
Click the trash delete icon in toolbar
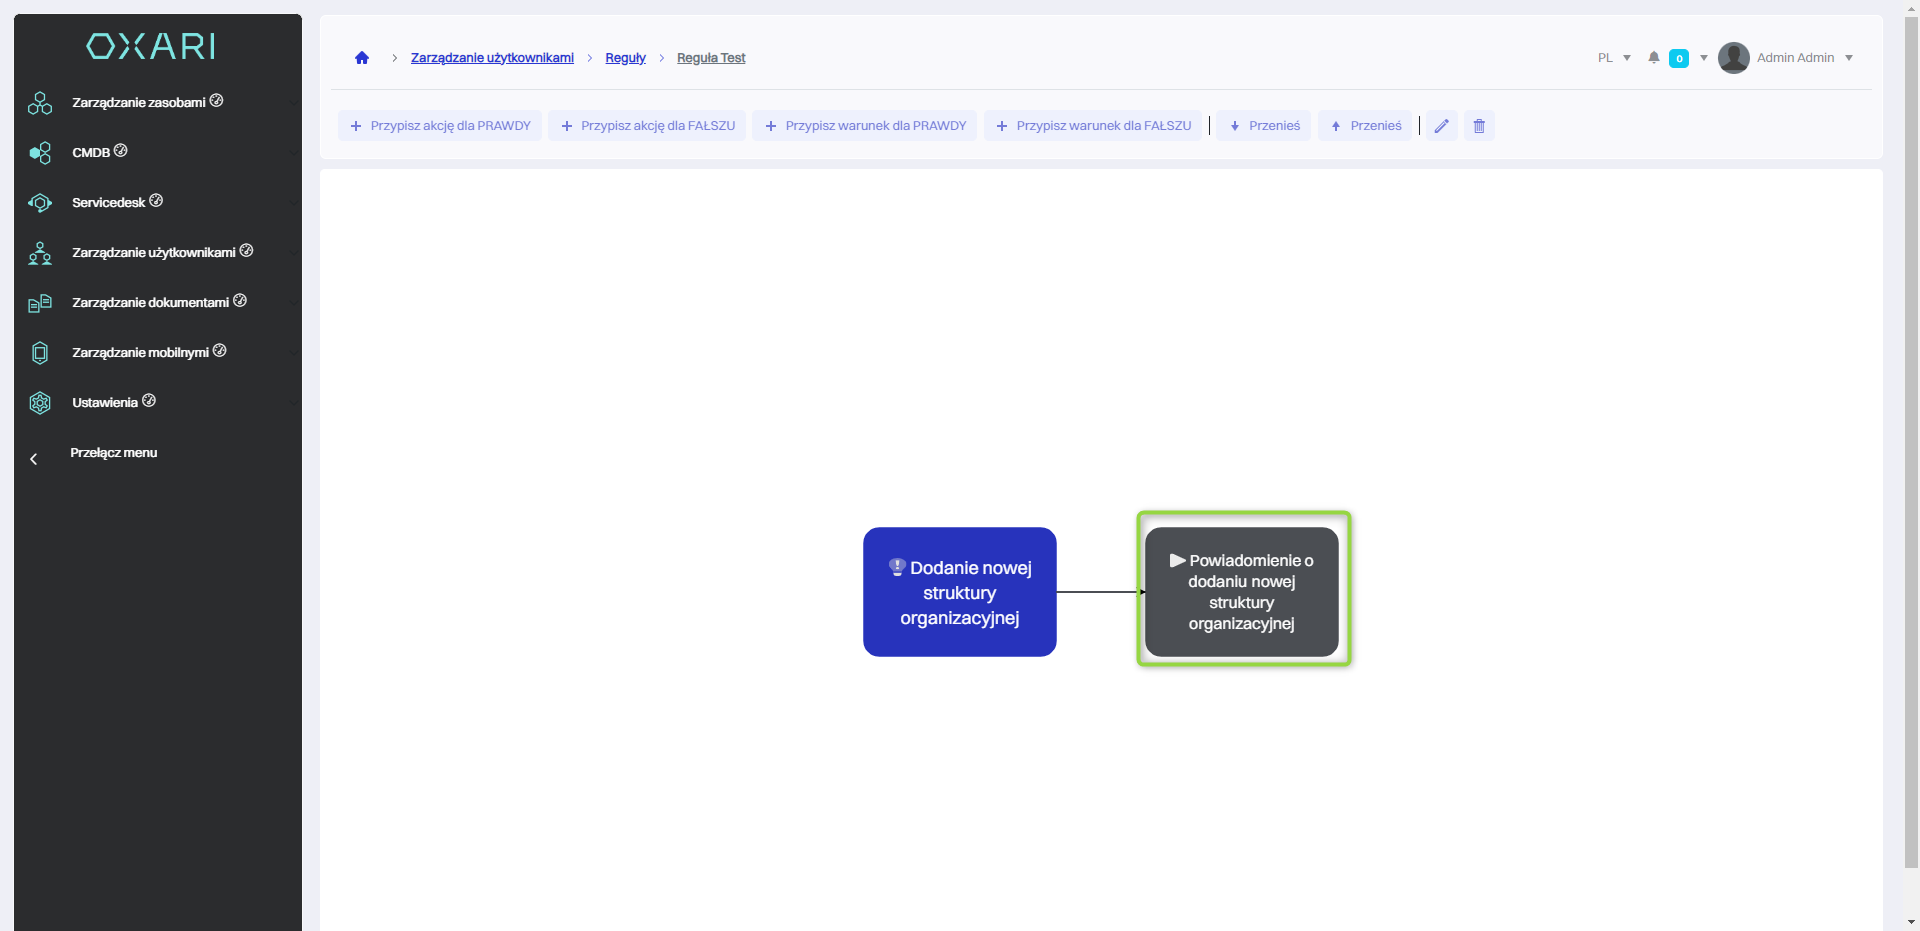pyautogui.click(x=1479, y=126)
